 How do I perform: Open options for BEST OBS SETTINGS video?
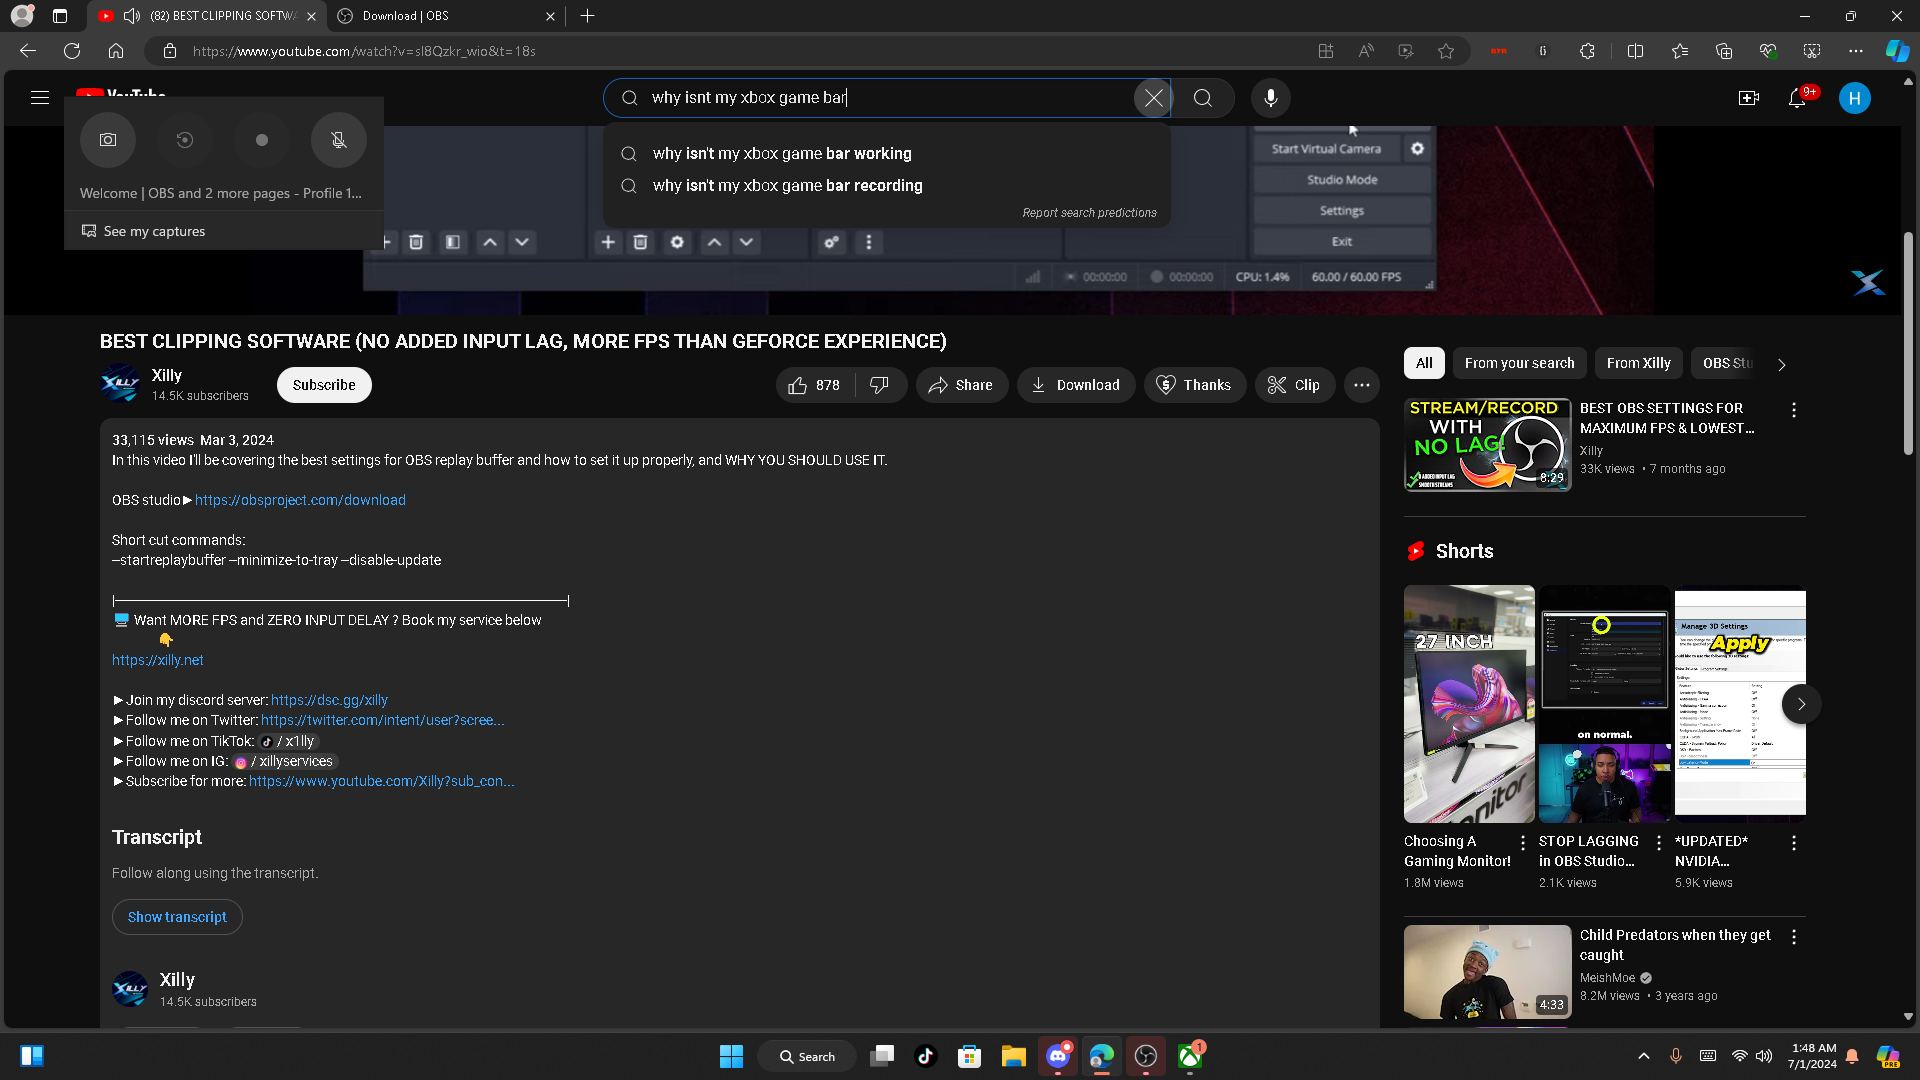pos(1794,410)
